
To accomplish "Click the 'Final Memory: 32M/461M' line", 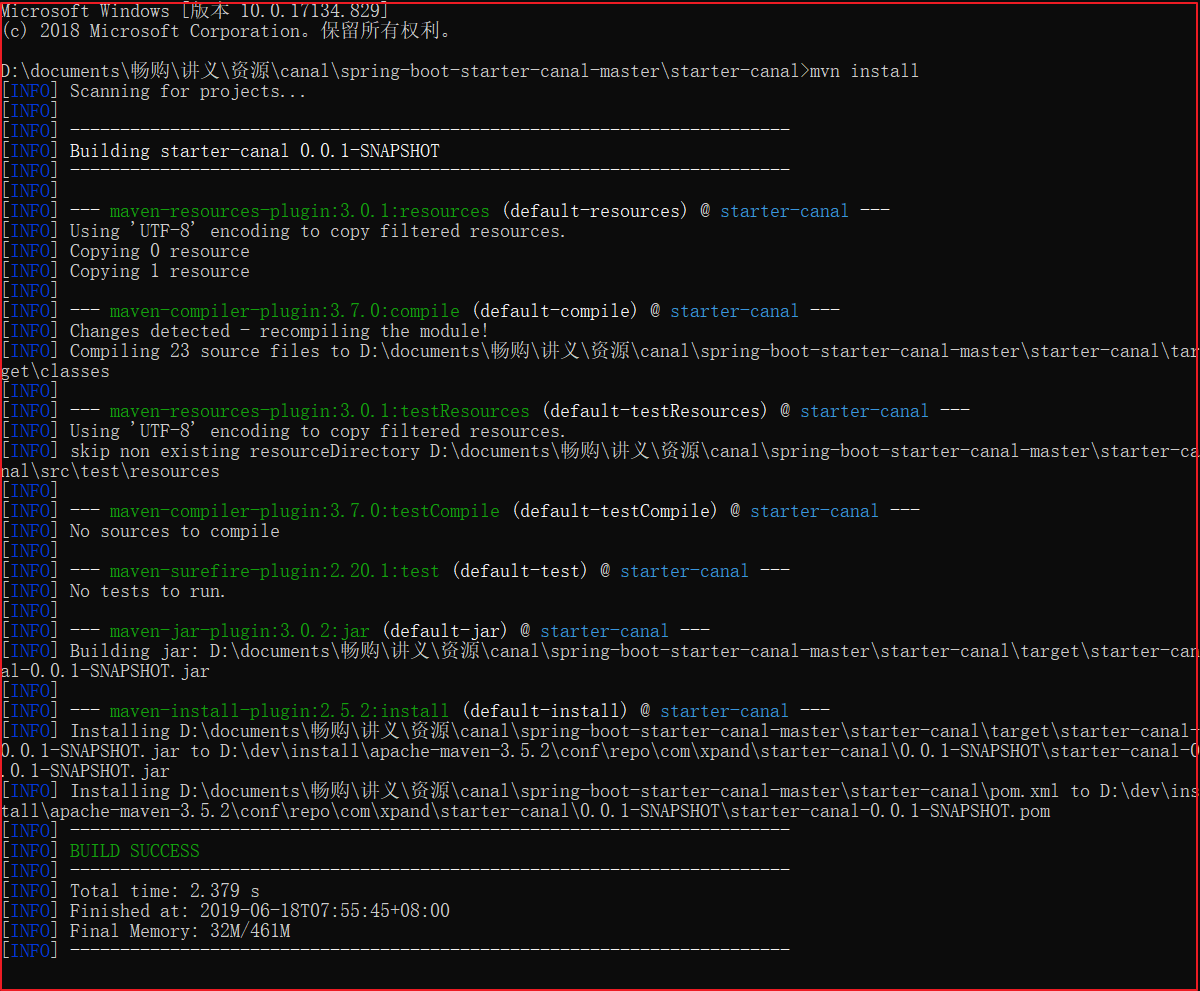I will [x=179, y=931].
